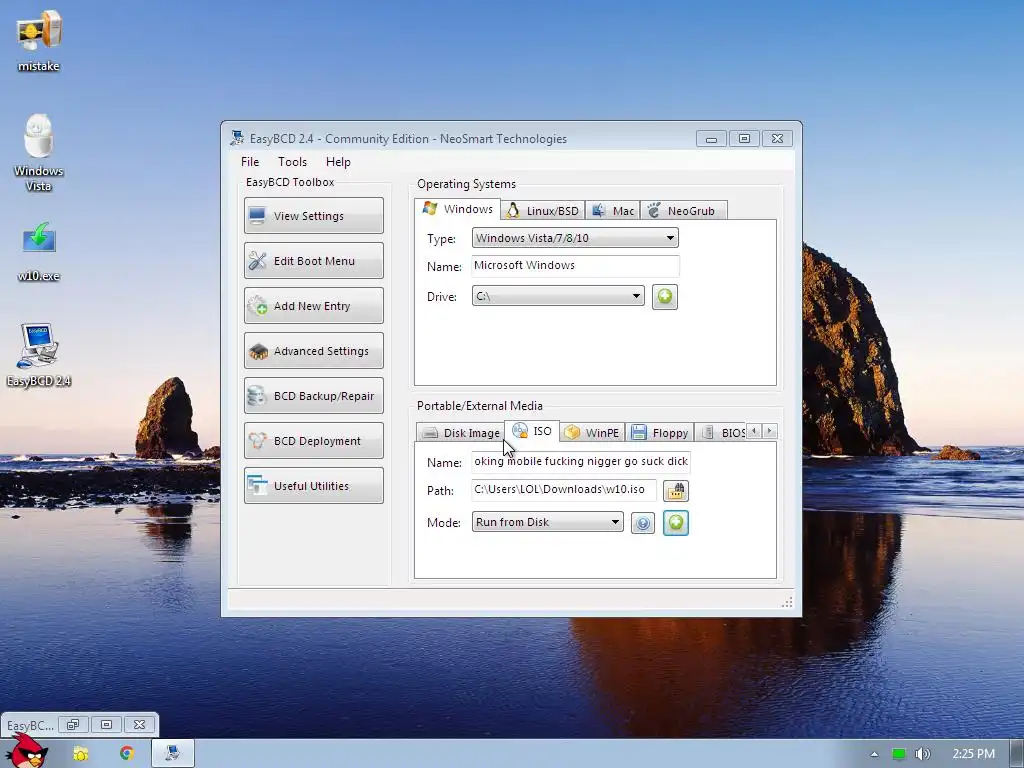Open the Help menu
The image size is (1024, 768).
(x=338, y=162)
